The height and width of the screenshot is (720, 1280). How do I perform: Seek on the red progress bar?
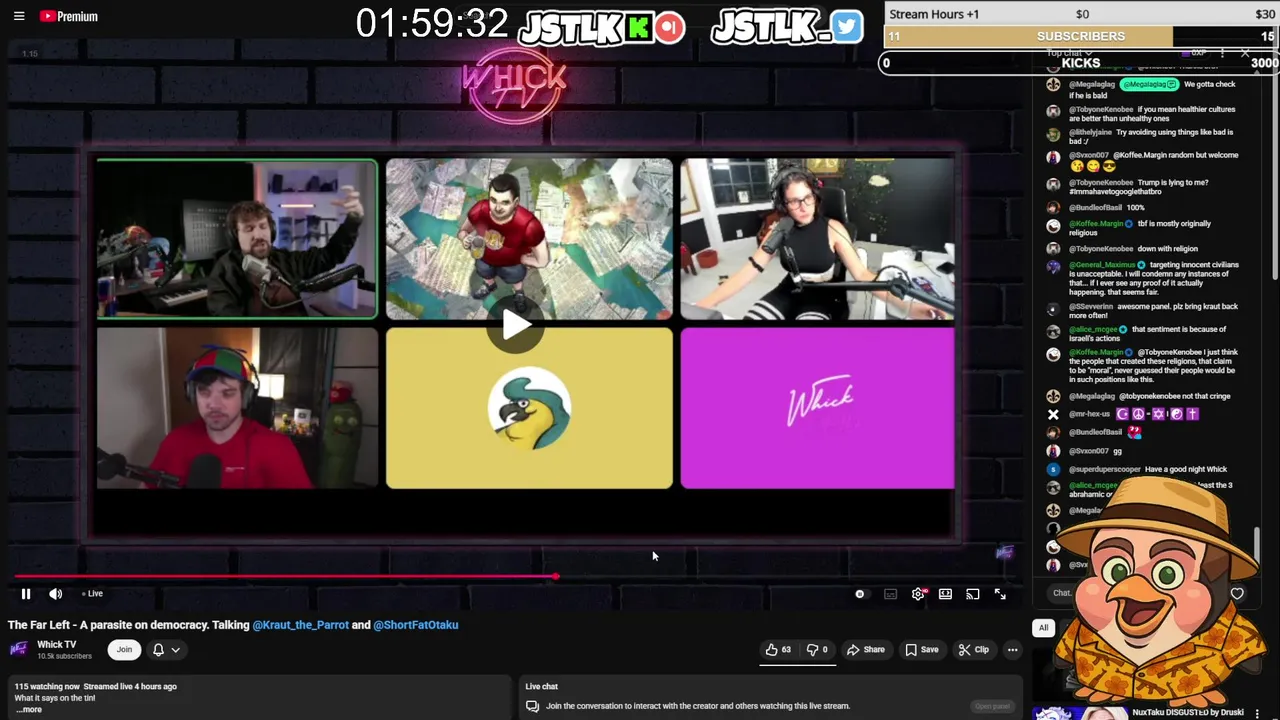[284, 577]
